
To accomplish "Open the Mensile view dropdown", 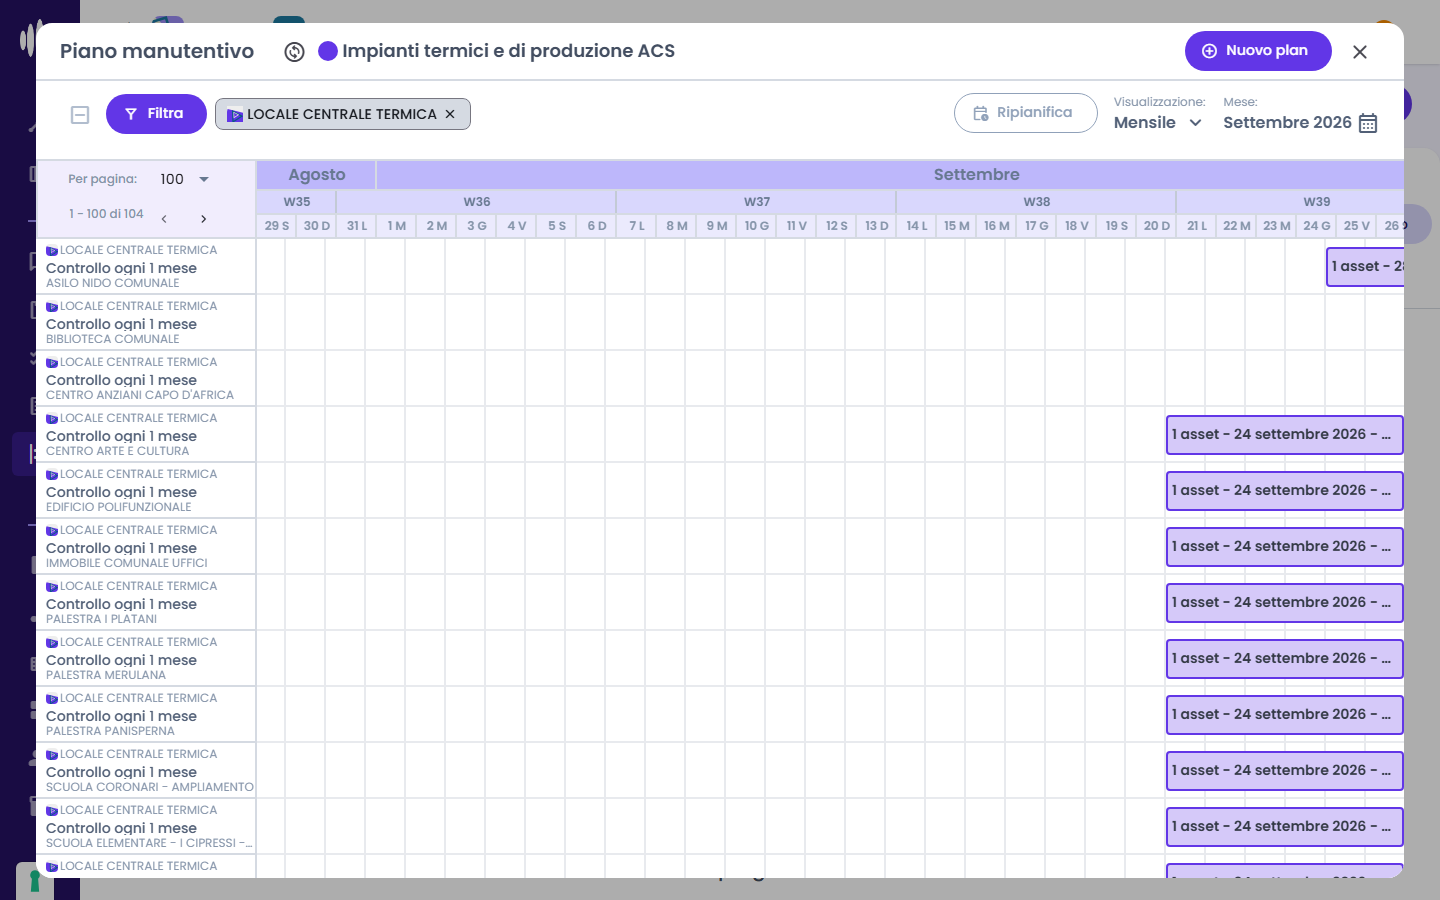I will 1158,122.
